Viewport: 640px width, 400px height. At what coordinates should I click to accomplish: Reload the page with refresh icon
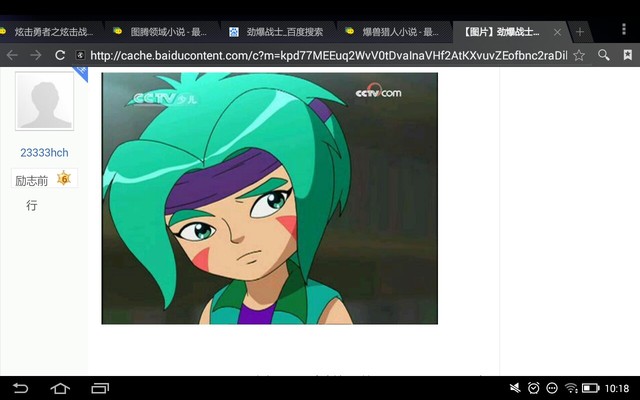(x=60, y=55)
